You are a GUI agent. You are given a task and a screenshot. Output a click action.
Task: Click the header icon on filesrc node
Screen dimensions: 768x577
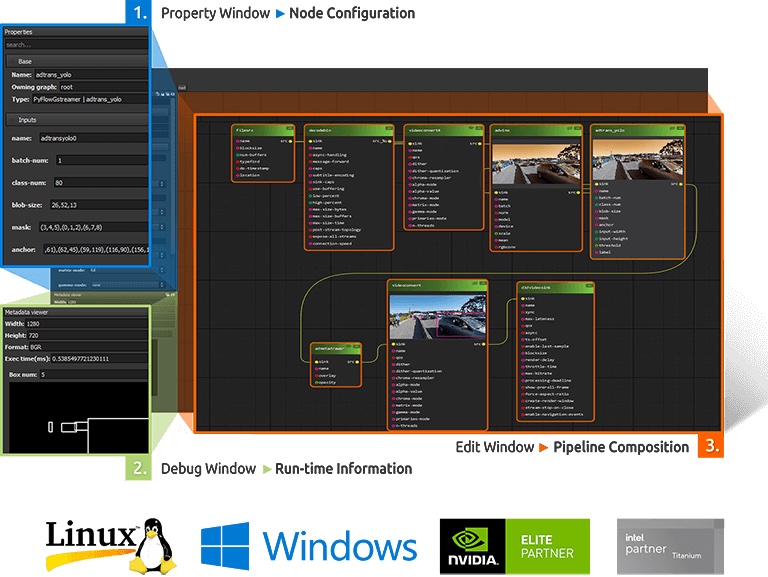point(289,129)
